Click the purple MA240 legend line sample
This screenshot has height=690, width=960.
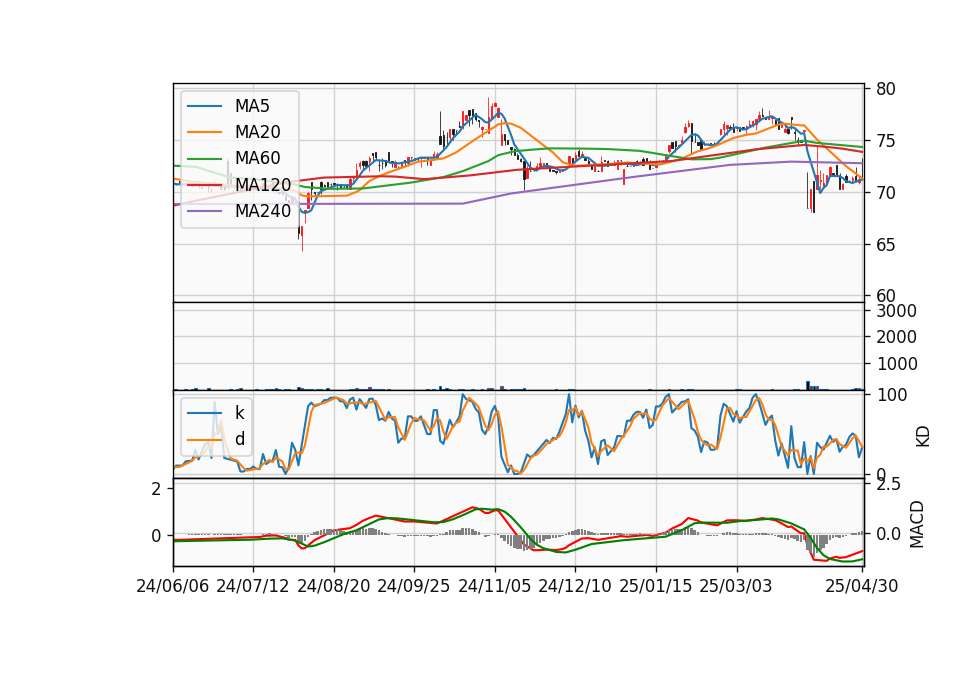[x=204, y=211]
